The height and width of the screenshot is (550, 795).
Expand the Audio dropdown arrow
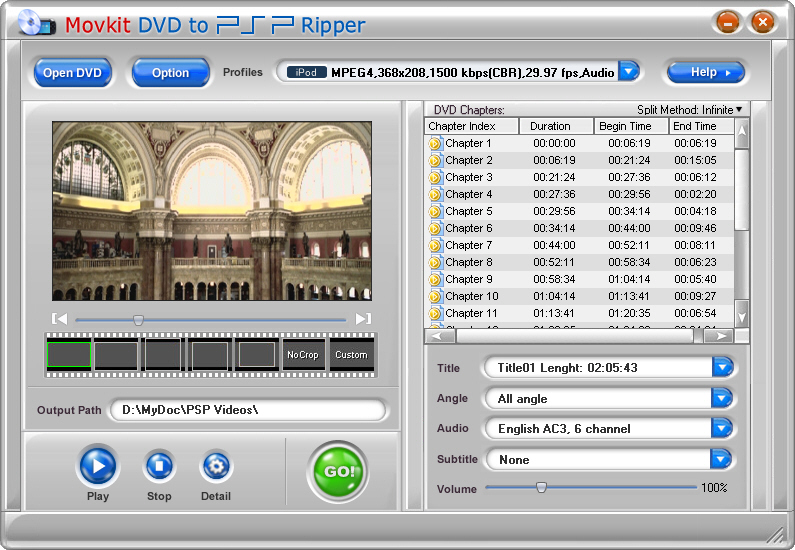pyautogui.click(x=722, y=428)
